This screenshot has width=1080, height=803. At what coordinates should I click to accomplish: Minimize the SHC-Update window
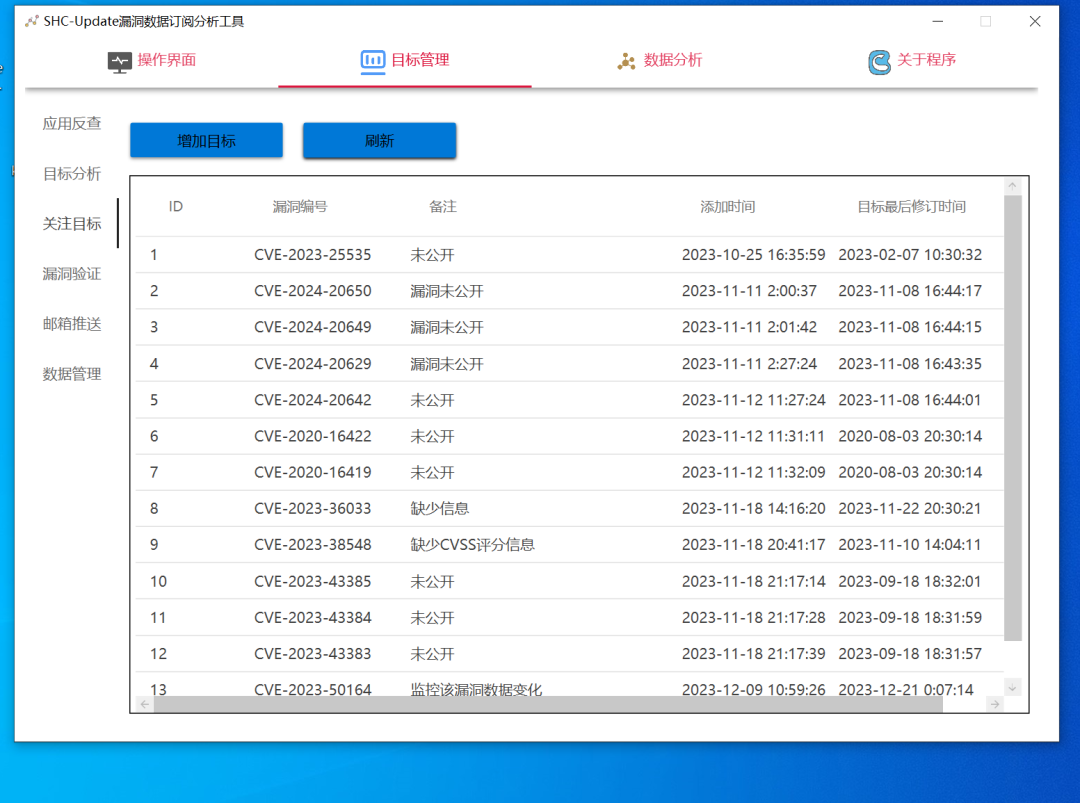[937, 21]
